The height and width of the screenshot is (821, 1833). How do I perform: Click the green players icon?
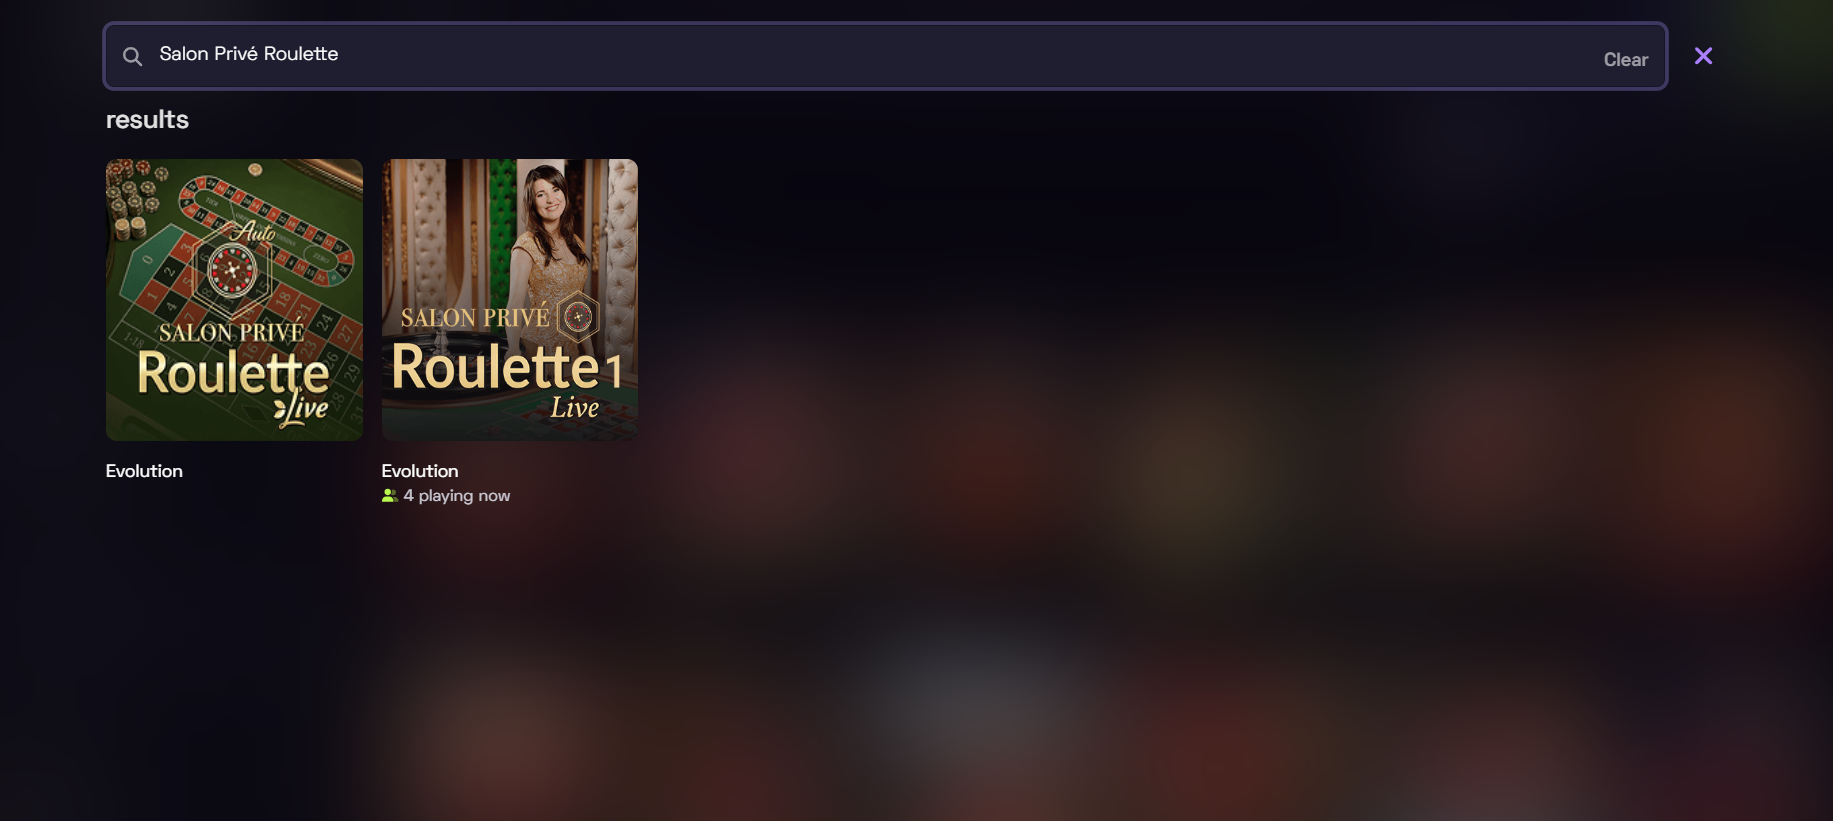[390, 496]
